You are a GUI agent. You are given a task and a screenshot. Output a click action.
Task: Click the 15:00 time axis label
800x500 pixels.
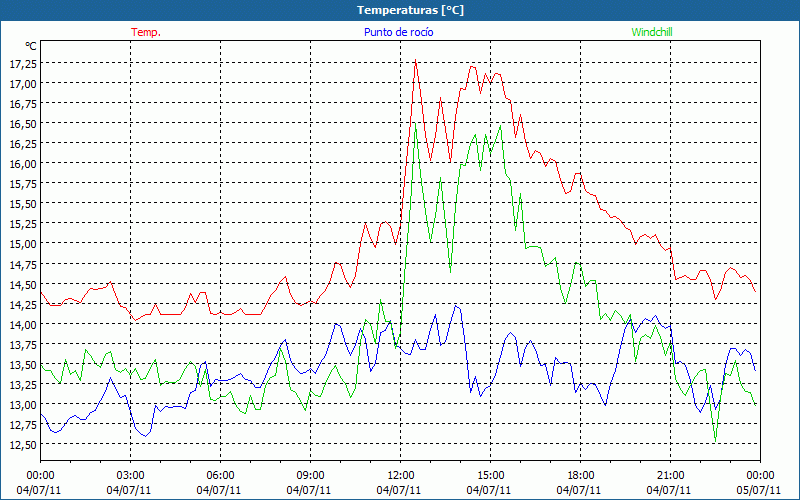coord(490,475)
